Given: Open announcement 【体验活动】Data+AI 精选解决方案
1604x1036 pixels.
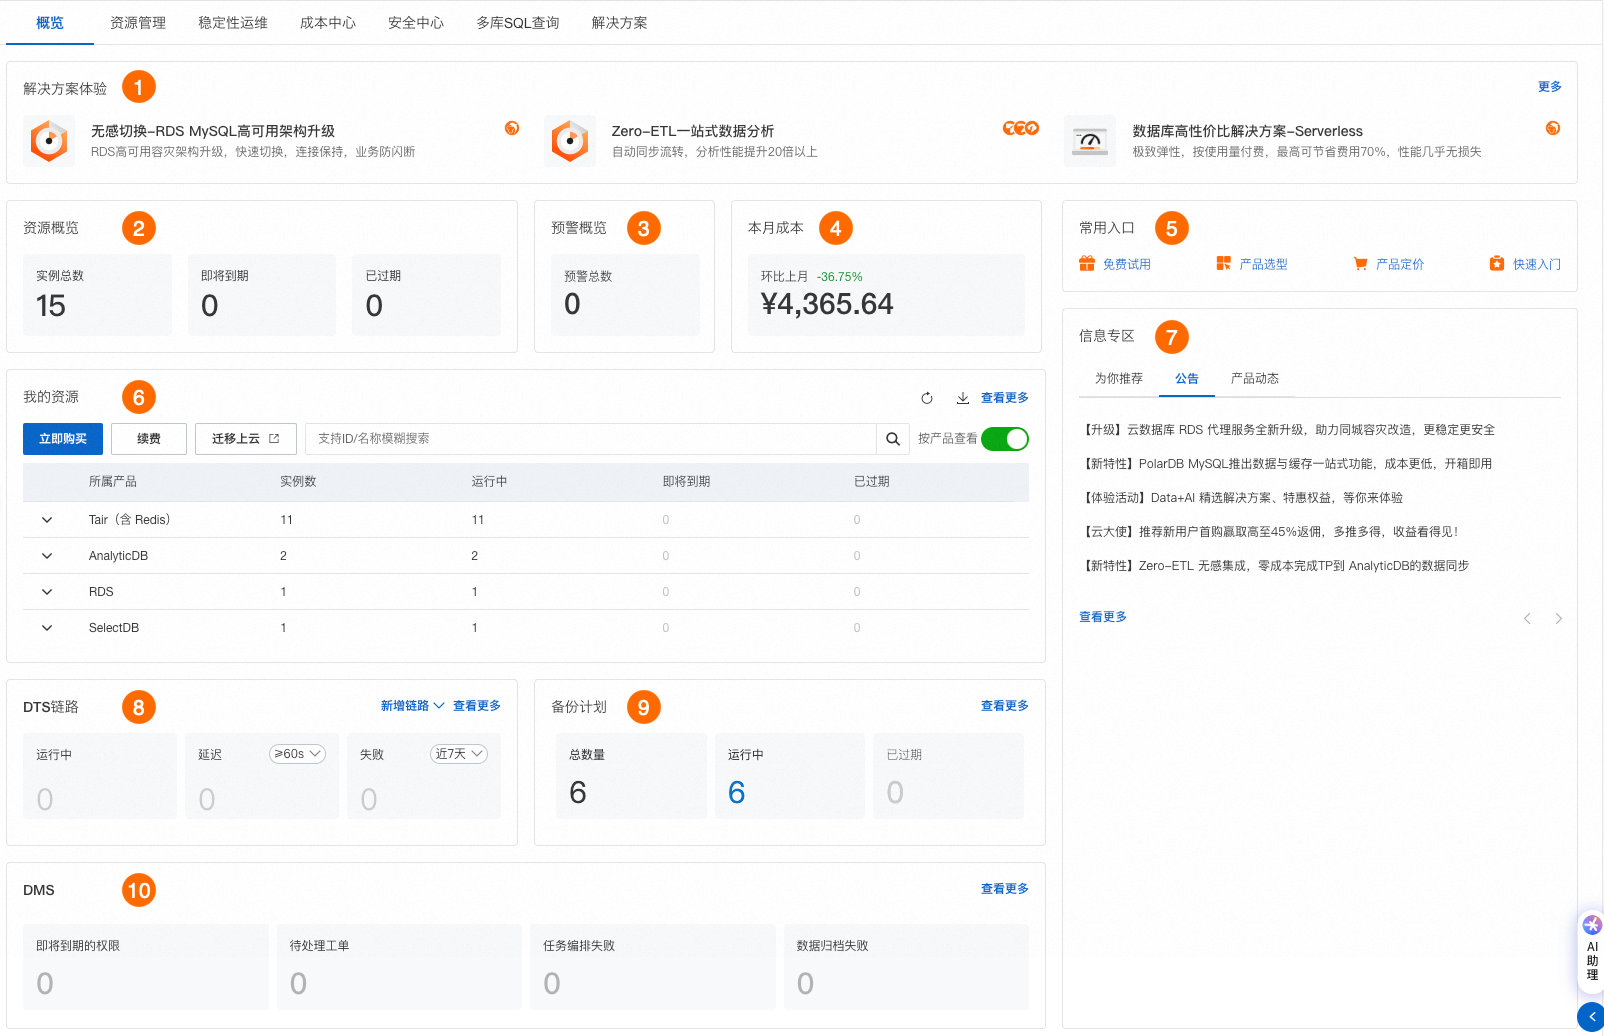Looking at the screenshot, I should [1242, 498].
